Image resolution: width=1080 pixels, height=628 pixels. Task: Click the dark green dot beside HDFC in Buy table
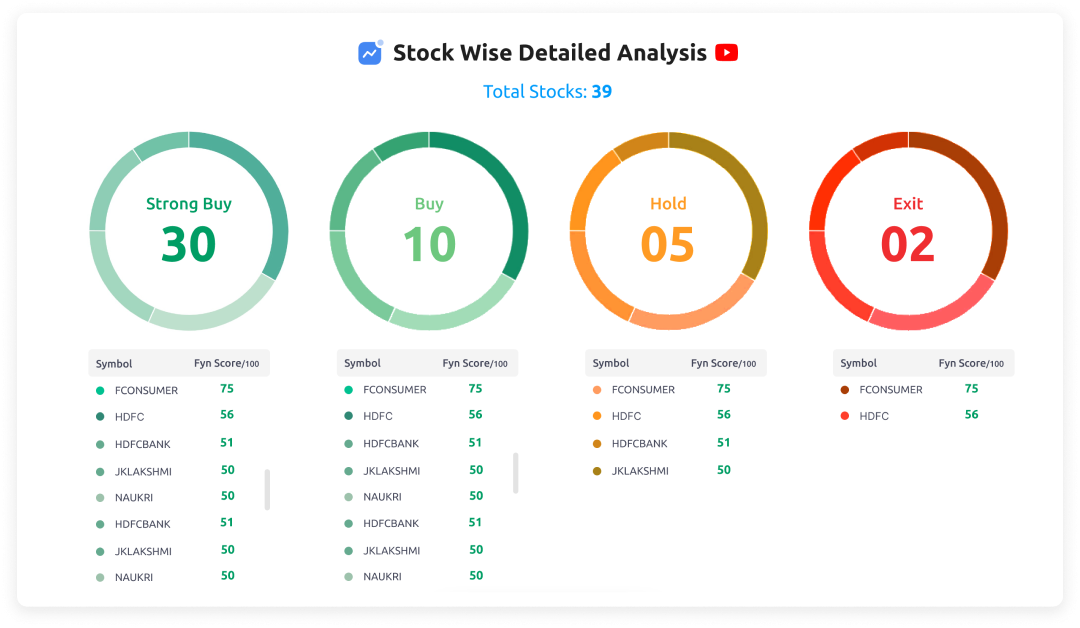349,416
